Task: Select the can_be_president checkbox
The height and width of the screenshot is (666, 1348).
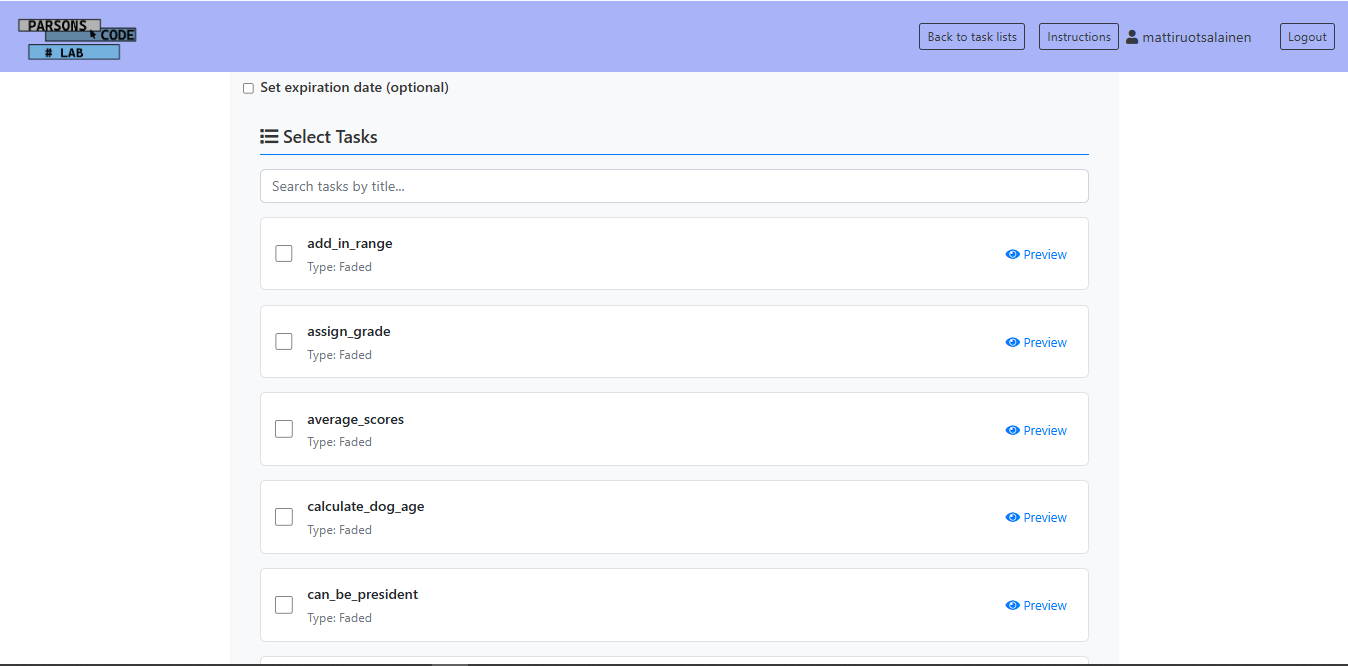Action: click(284, 604)
